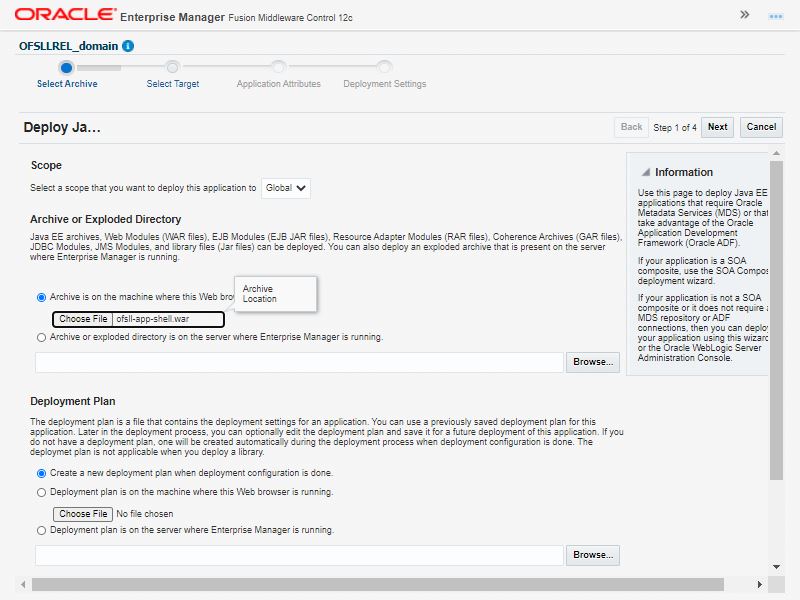Click the Oracle logo
This screenshot has height=600, width=800.
click(65, 14)
